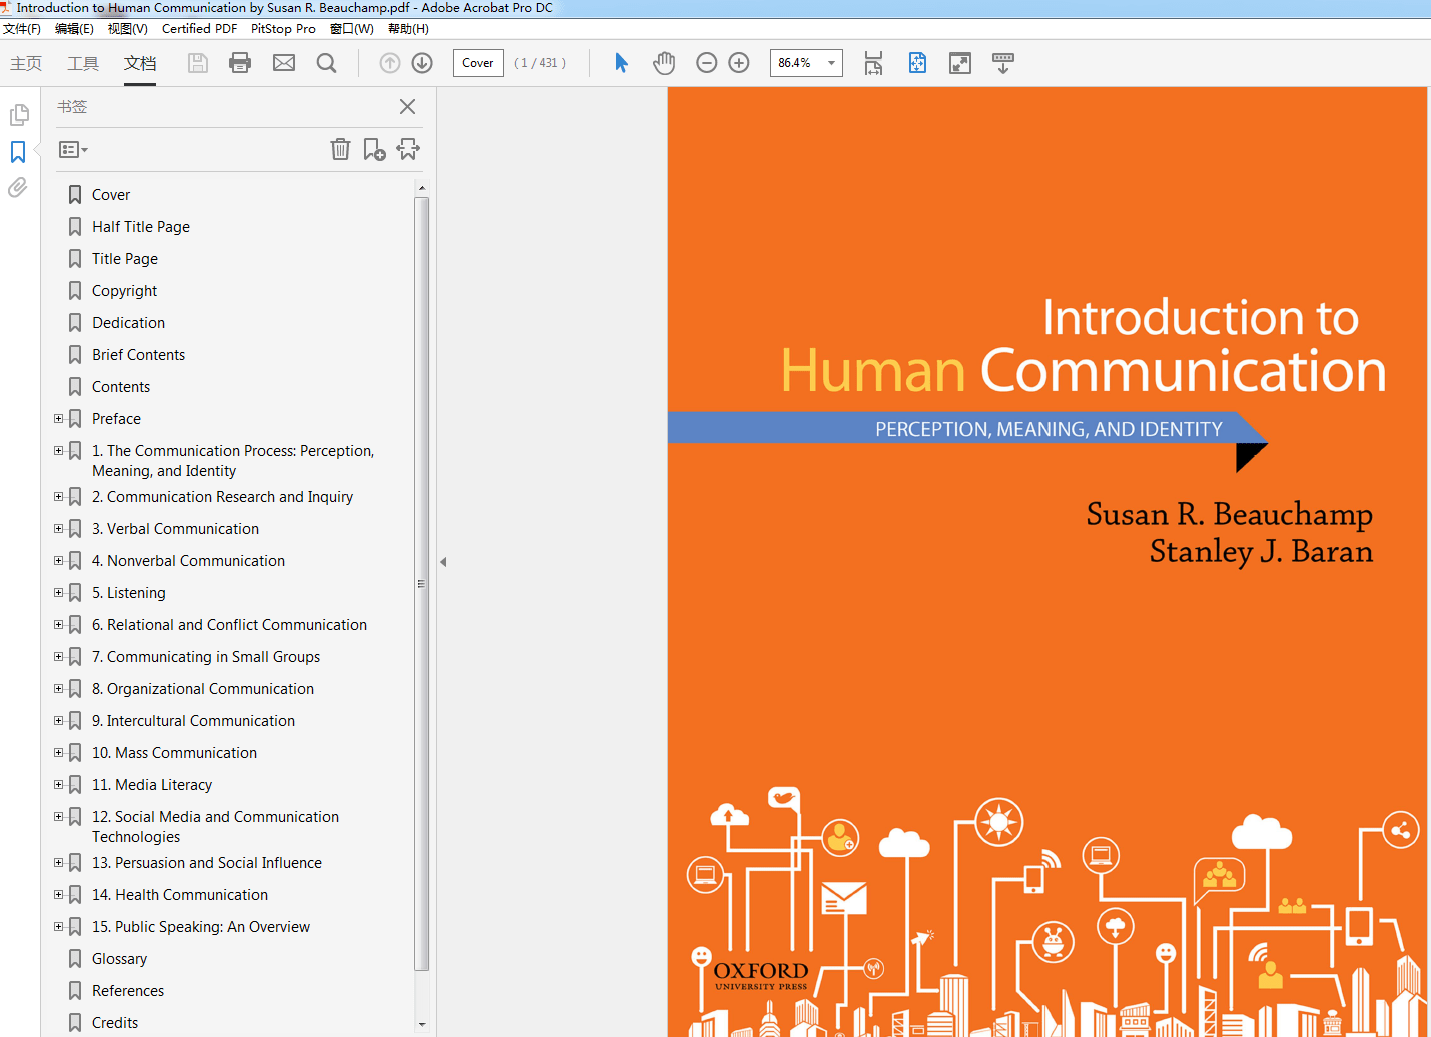The height and width of the screenshot is (1037, 1431).
Task: Jump to the 'Glossary' bookmark
Action: (119, 958)
